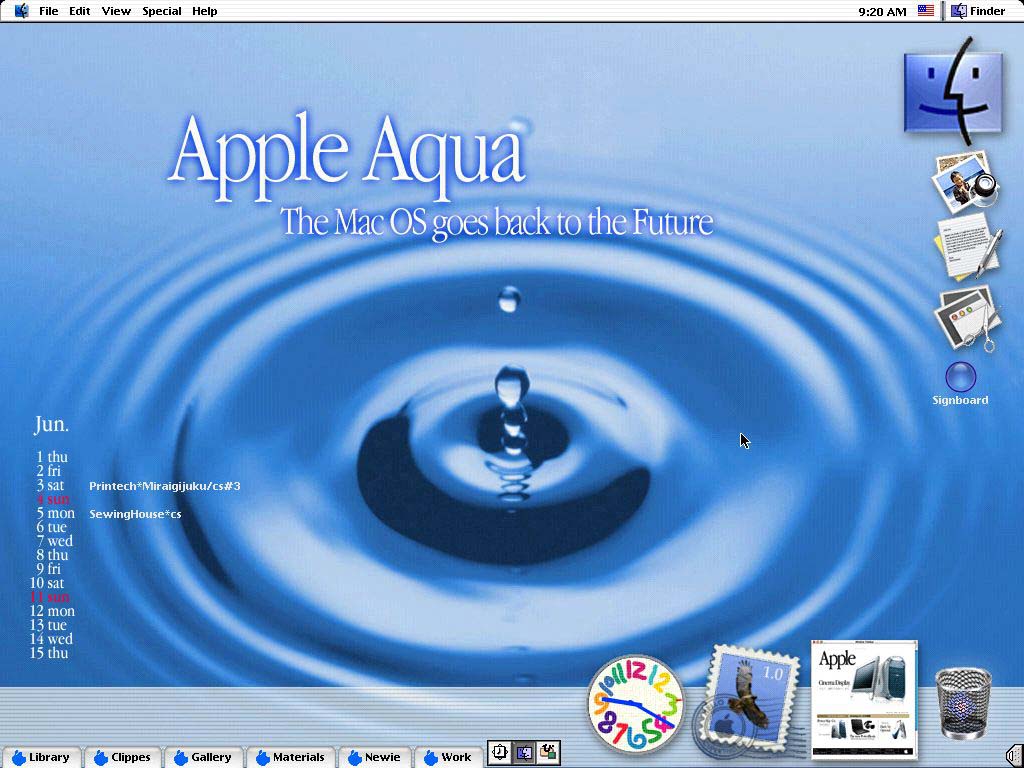Click the calendar date 5 mon
1024x768 pixels.
tap(56, 513)
